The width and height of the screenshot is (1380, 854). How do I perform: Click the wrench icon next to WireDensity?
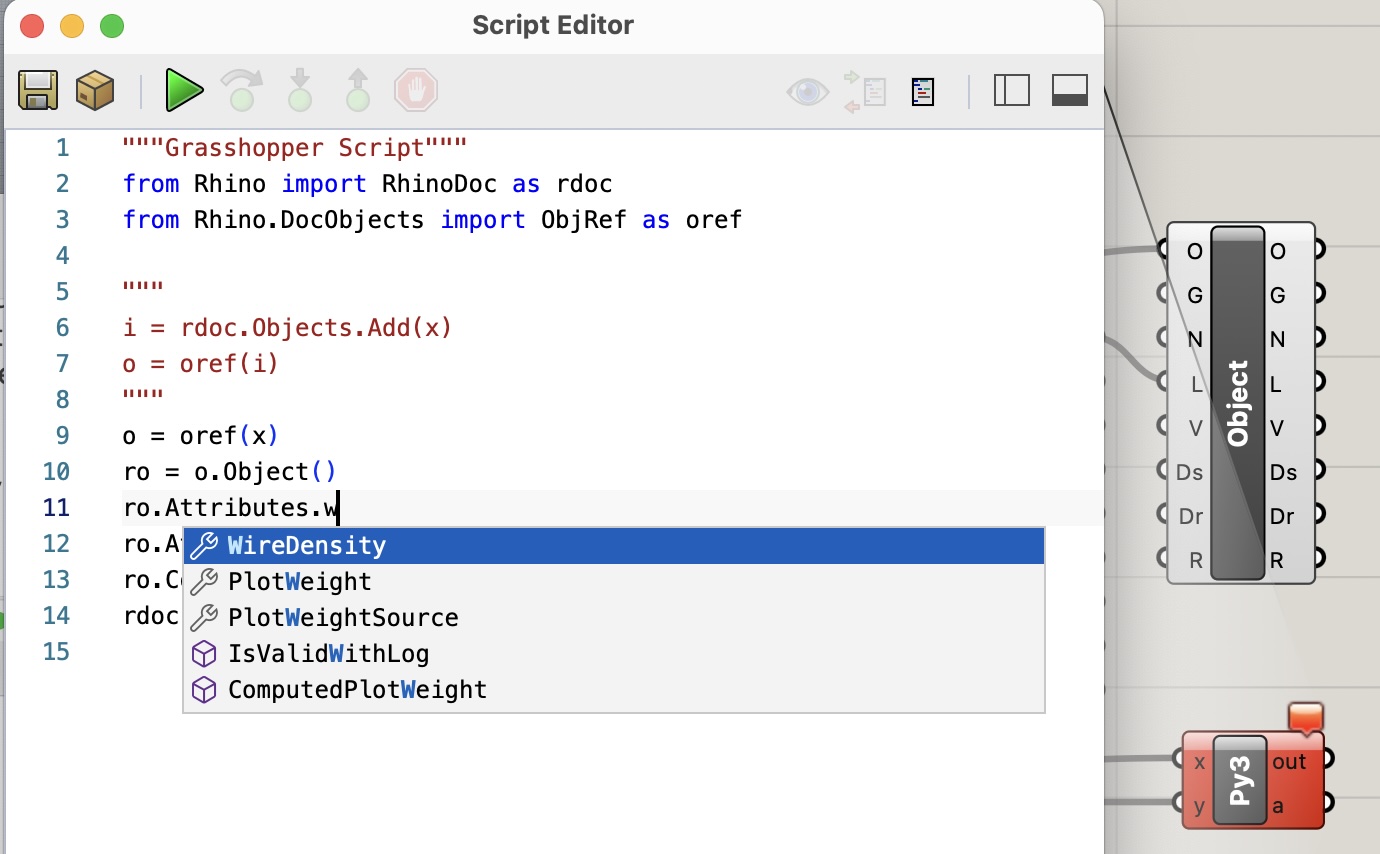click(x=204, y=545)
